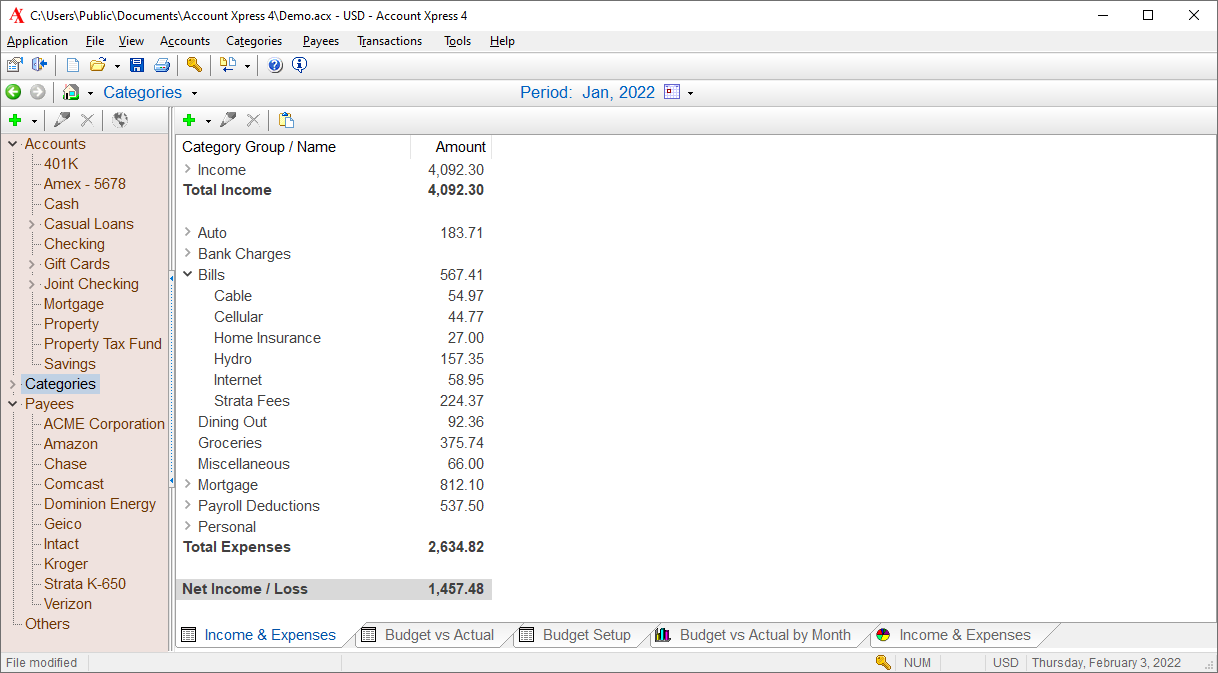
Task: Click the green Back navigation arrow
Action: 13,92
